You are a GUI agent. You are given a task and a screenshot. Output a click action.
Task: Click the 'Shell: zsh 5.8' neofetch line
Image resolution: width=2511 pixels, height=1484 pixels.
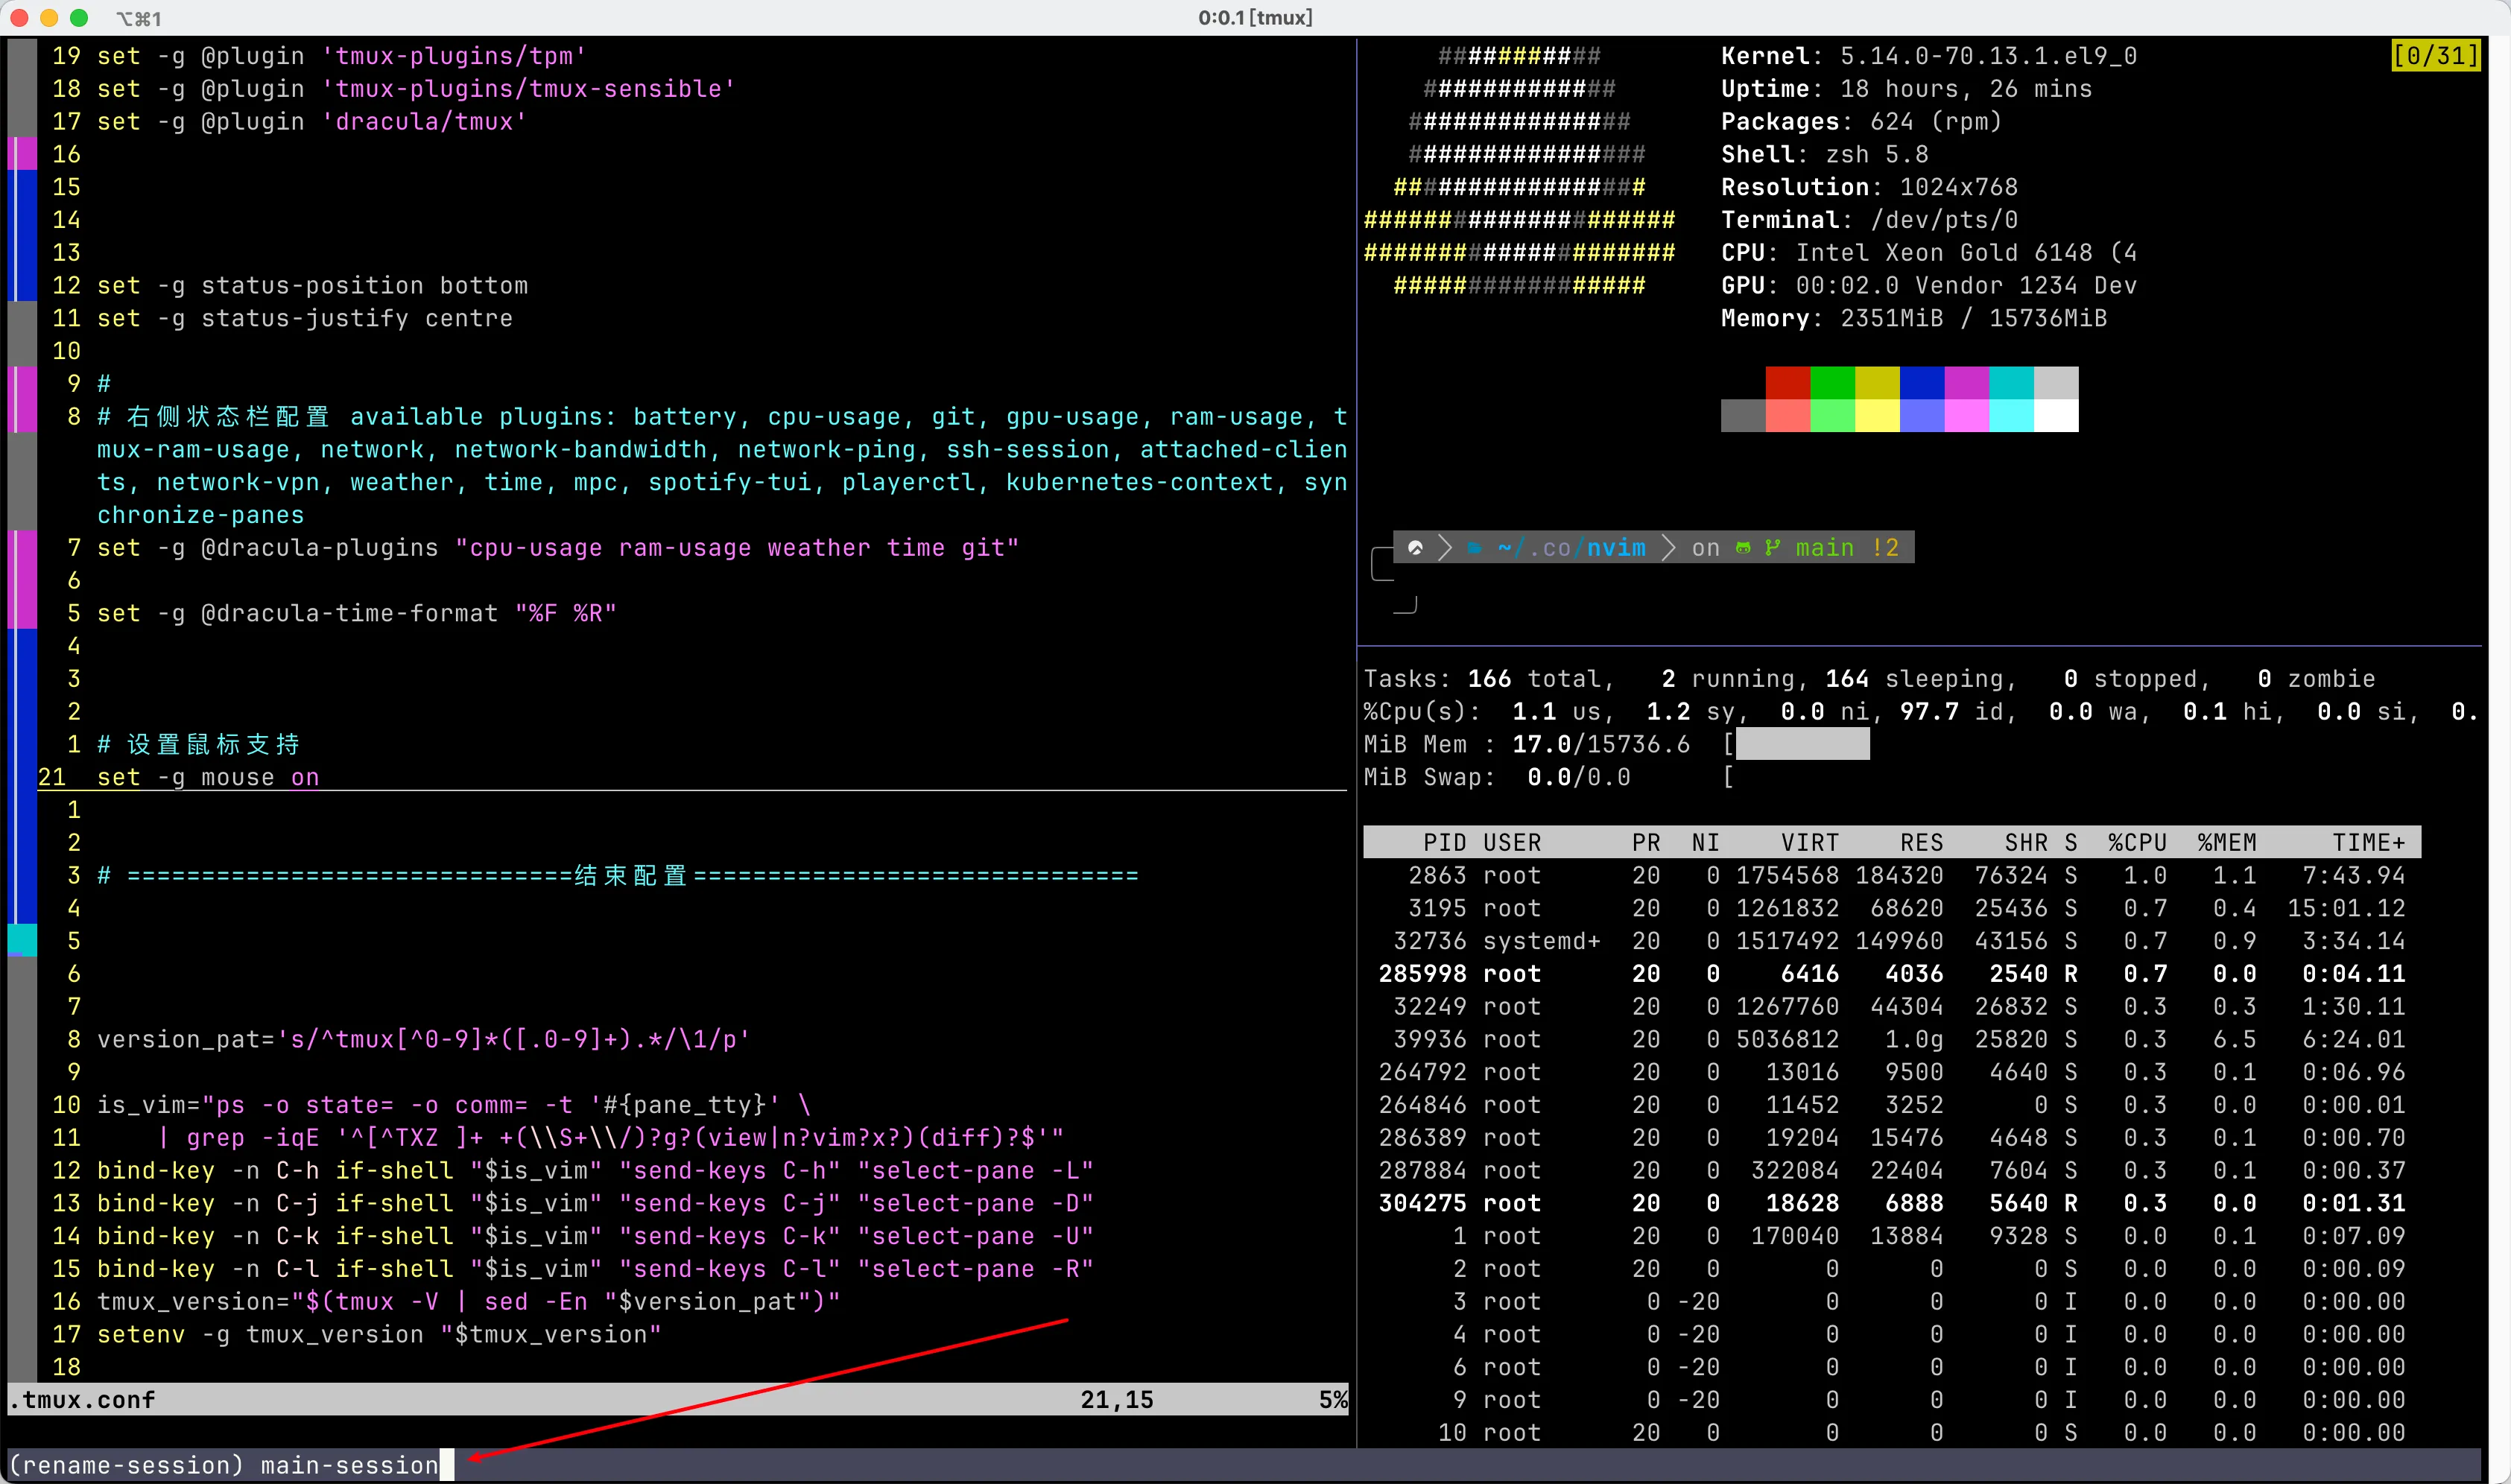point(1825,154)
